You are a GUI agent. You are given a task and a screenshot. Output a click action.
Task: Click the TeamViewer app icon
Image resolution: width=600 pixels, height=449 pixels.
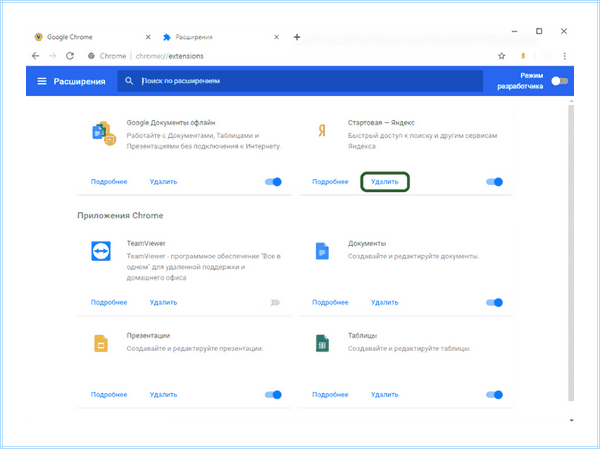pyautogui.click(x=101, y=251)
